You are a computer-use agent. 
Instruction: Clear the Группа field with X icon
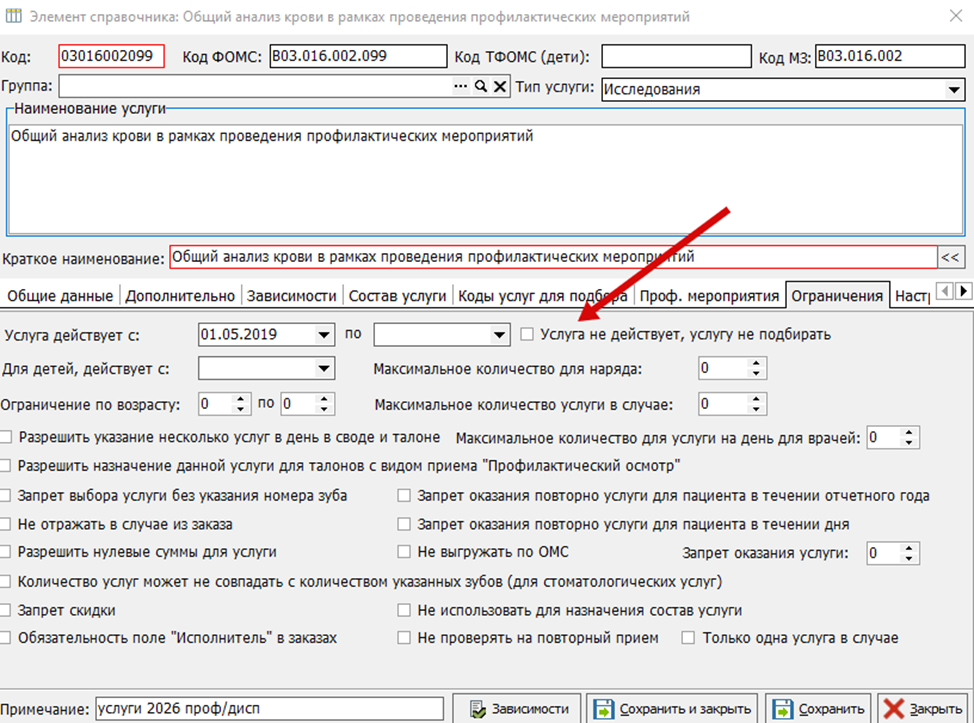(500, 86)
